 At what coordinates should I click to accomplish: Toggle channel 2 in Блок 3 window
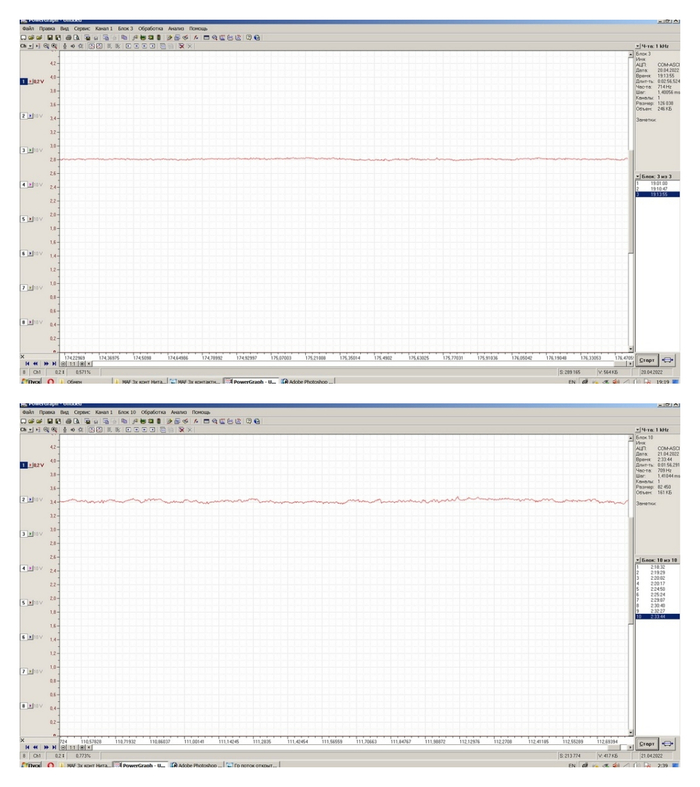tap(24, 116)
